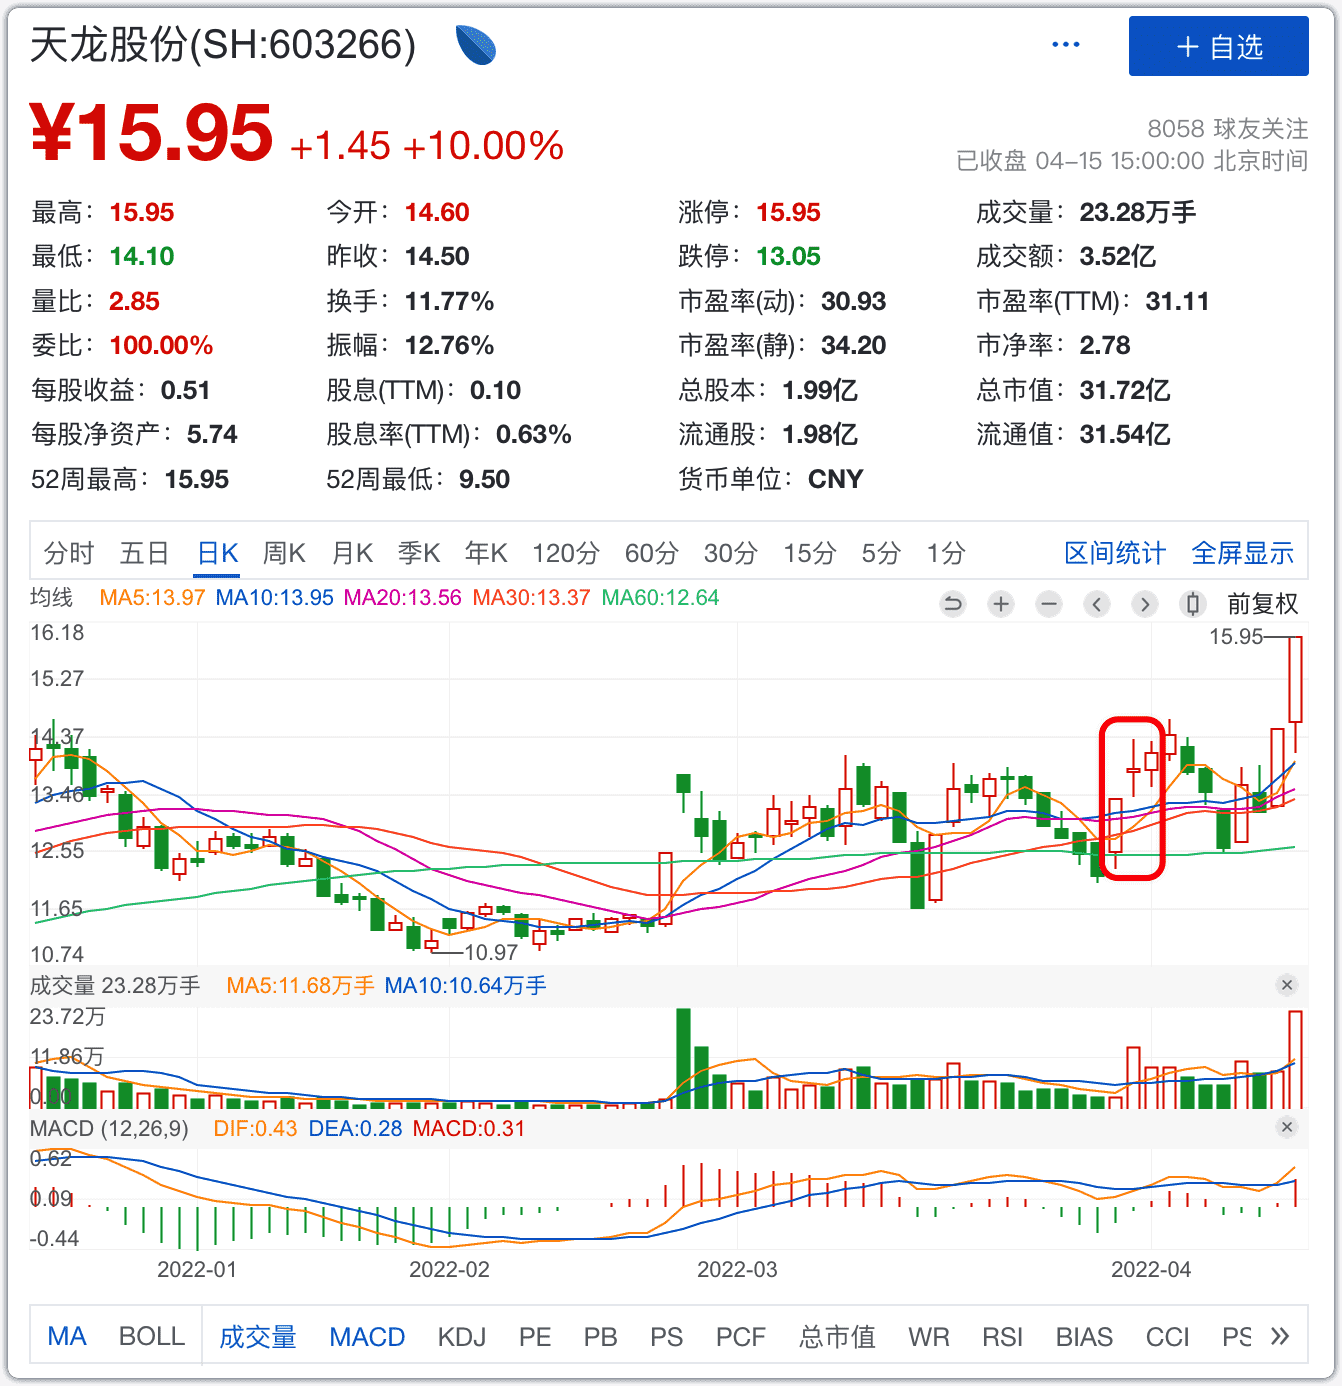Image resolution: width=1342 pixels, height=1386 pixels.
Task: Open the three-dot more options menu
Action: (1066, 45)
